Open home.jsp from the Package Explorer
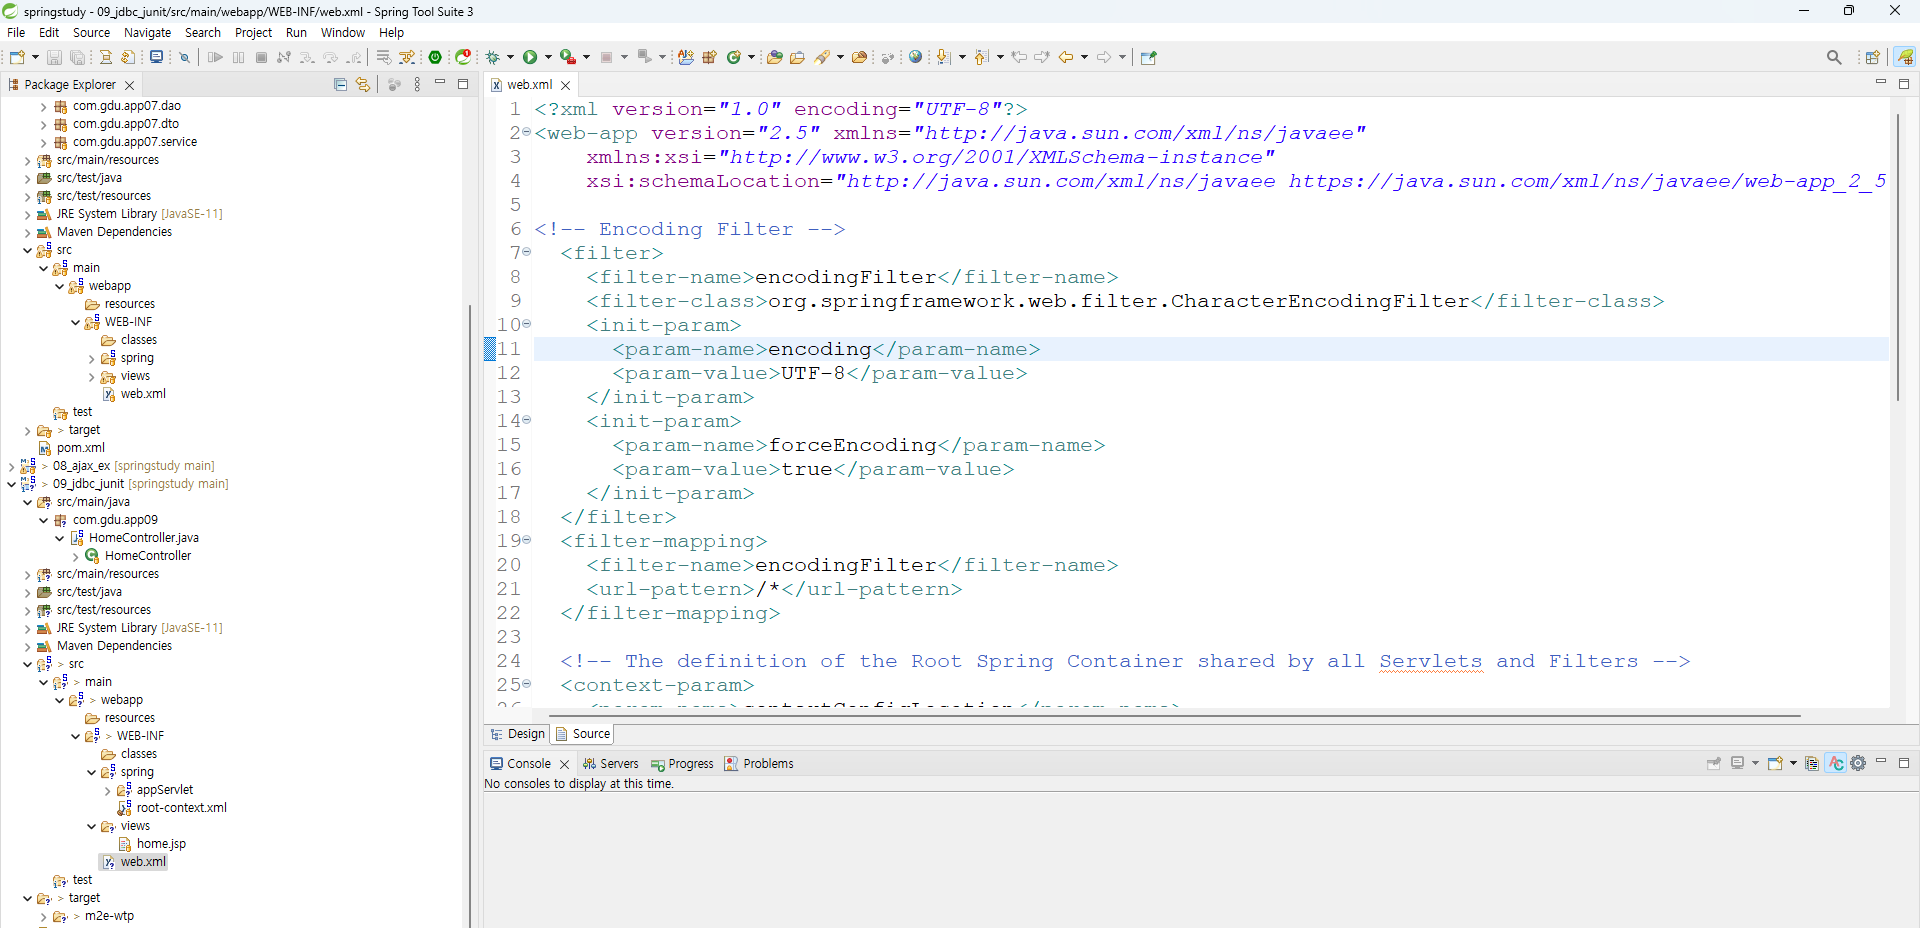1920x928 pixels. point(161,843)
